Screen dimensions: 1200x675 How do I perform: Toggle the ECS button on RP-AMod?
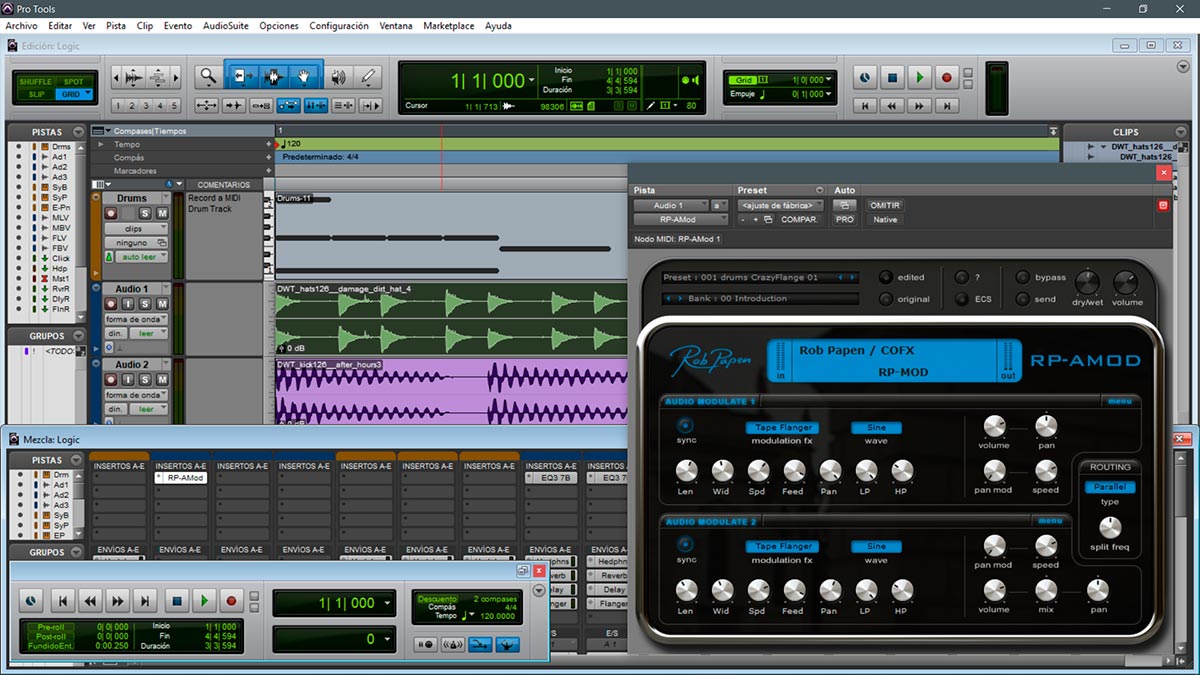pyautogui.click(x=960, y=298)
